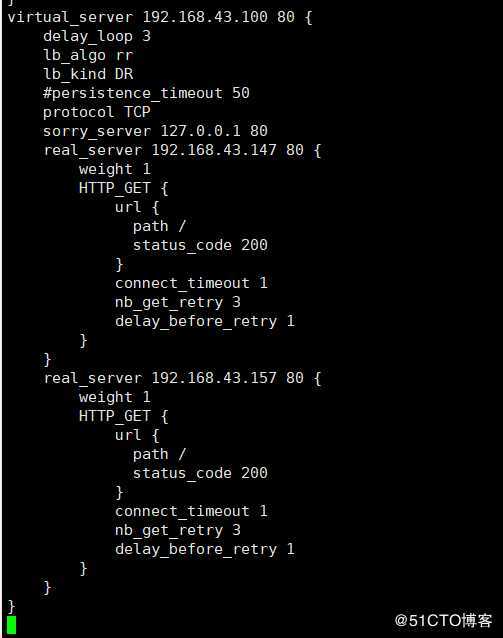The image size is (503, 638).
Task: Click the first HTTP_GET opening line
Action: (123, 188)
